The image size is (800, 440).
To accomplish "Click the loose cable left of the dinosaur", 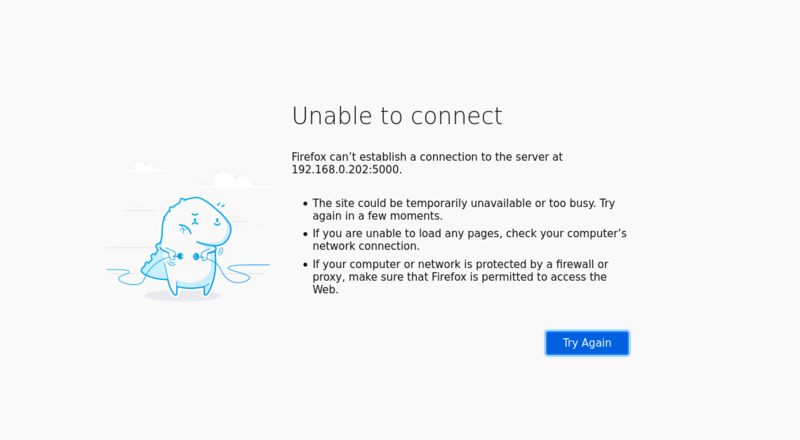I will pyautogui.click(x=120, y=271).
